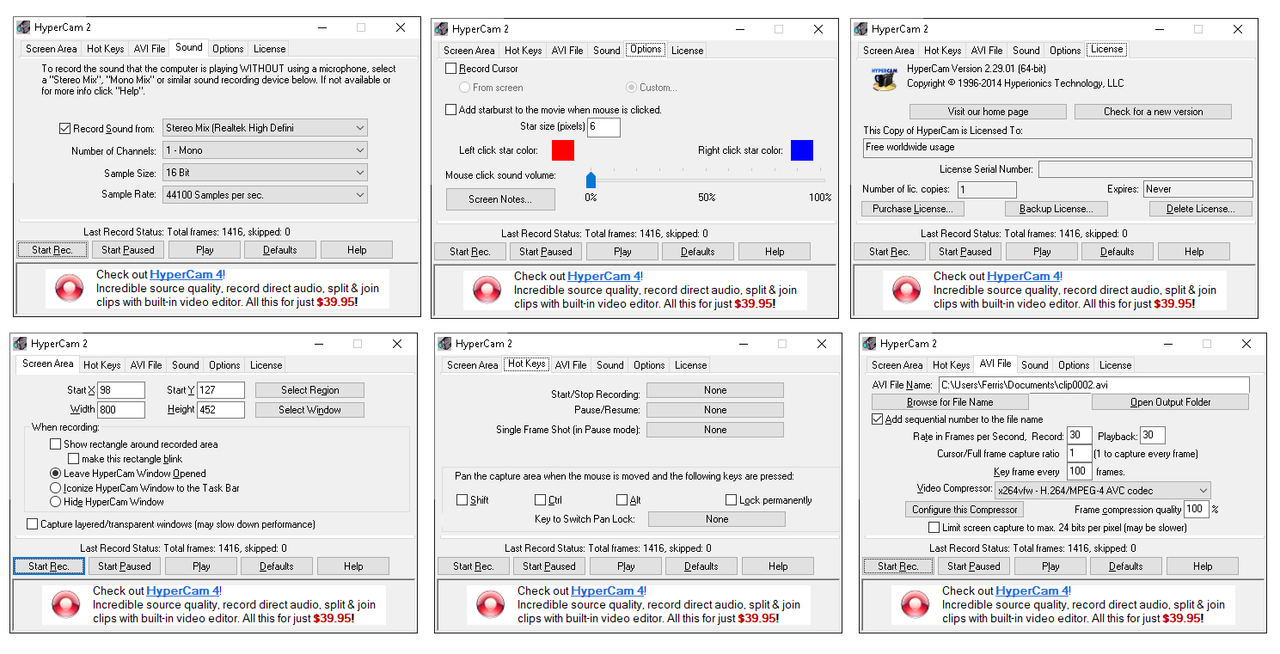The image size is (1280, 654).
Task: Click HyperCam title bar icon in License window
Action: click(x=860, y=29)
